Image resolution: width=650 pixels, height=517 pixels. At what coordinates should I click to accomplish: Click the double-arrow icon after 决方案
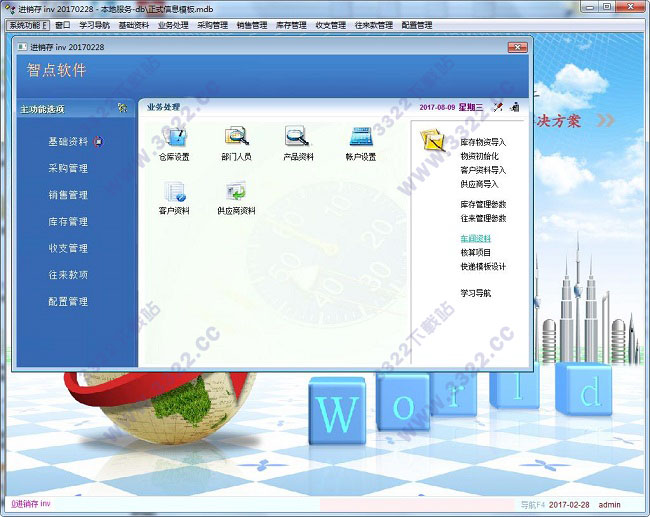[606, 120]
